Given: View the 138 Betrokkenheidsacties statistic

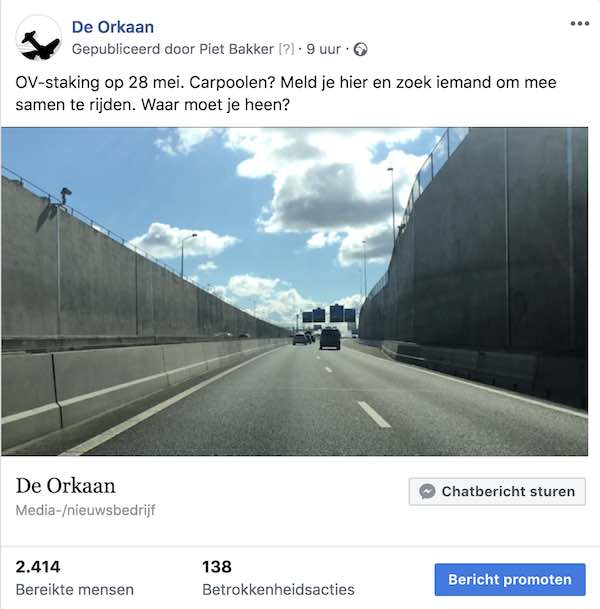Looking at the screenshot, I should 278,578.
